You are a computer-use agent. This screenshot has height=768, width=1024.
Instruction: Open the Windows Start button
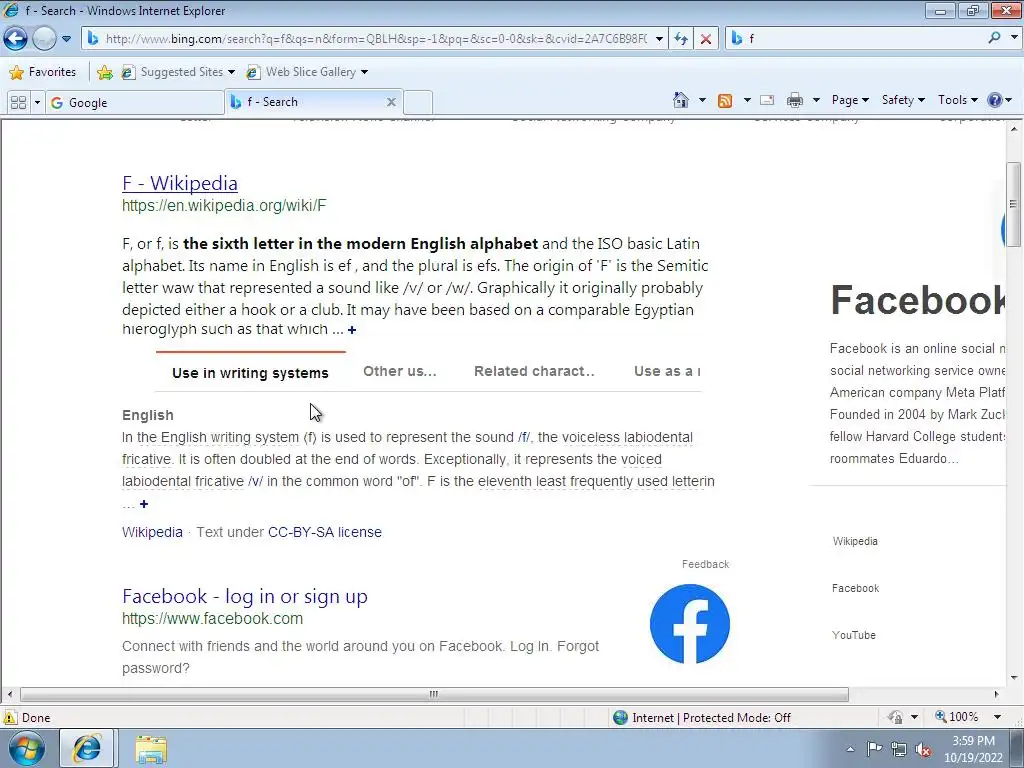(26, 748)
